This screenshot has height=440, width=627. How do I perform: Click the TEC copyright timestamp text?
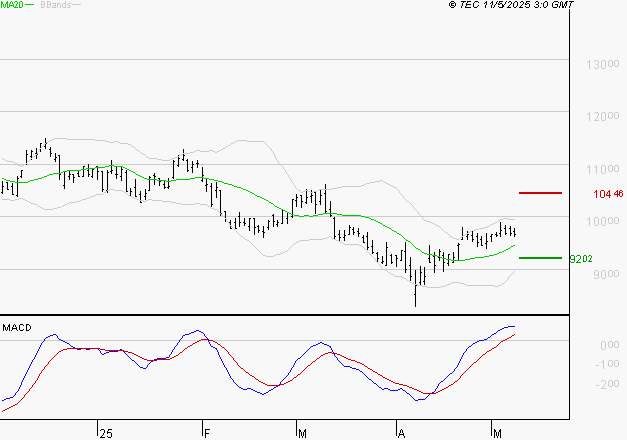511,5
